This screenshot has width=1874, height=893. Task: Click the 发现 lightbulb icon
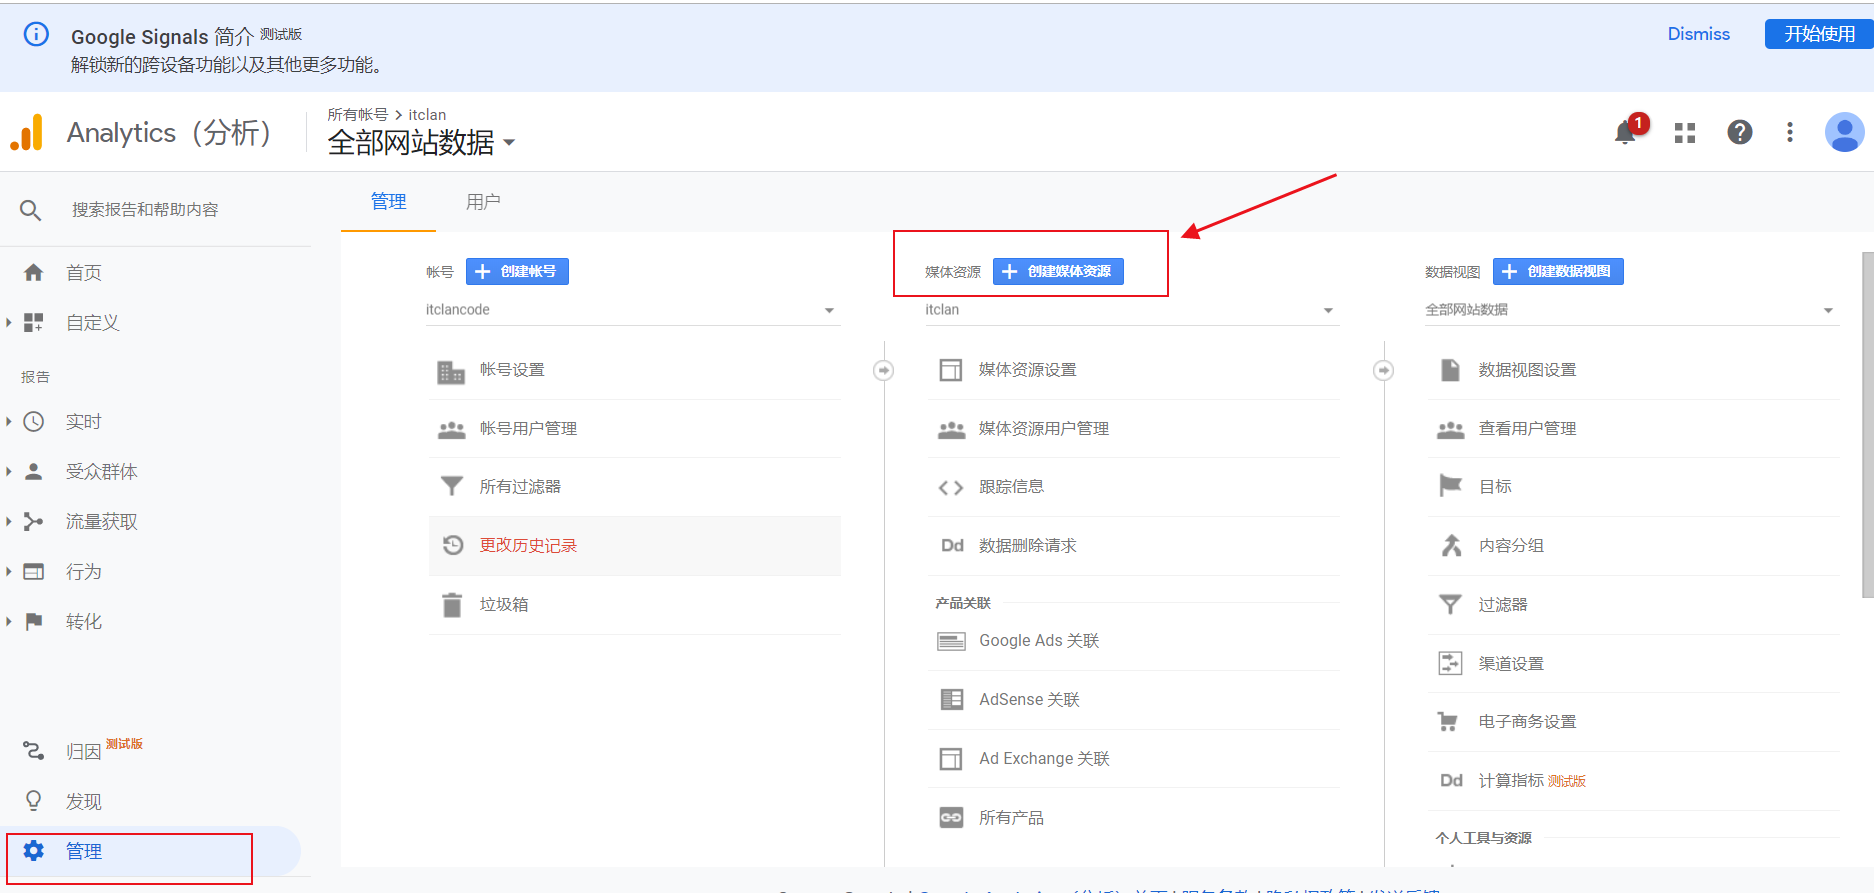click(x=34, y=800)
